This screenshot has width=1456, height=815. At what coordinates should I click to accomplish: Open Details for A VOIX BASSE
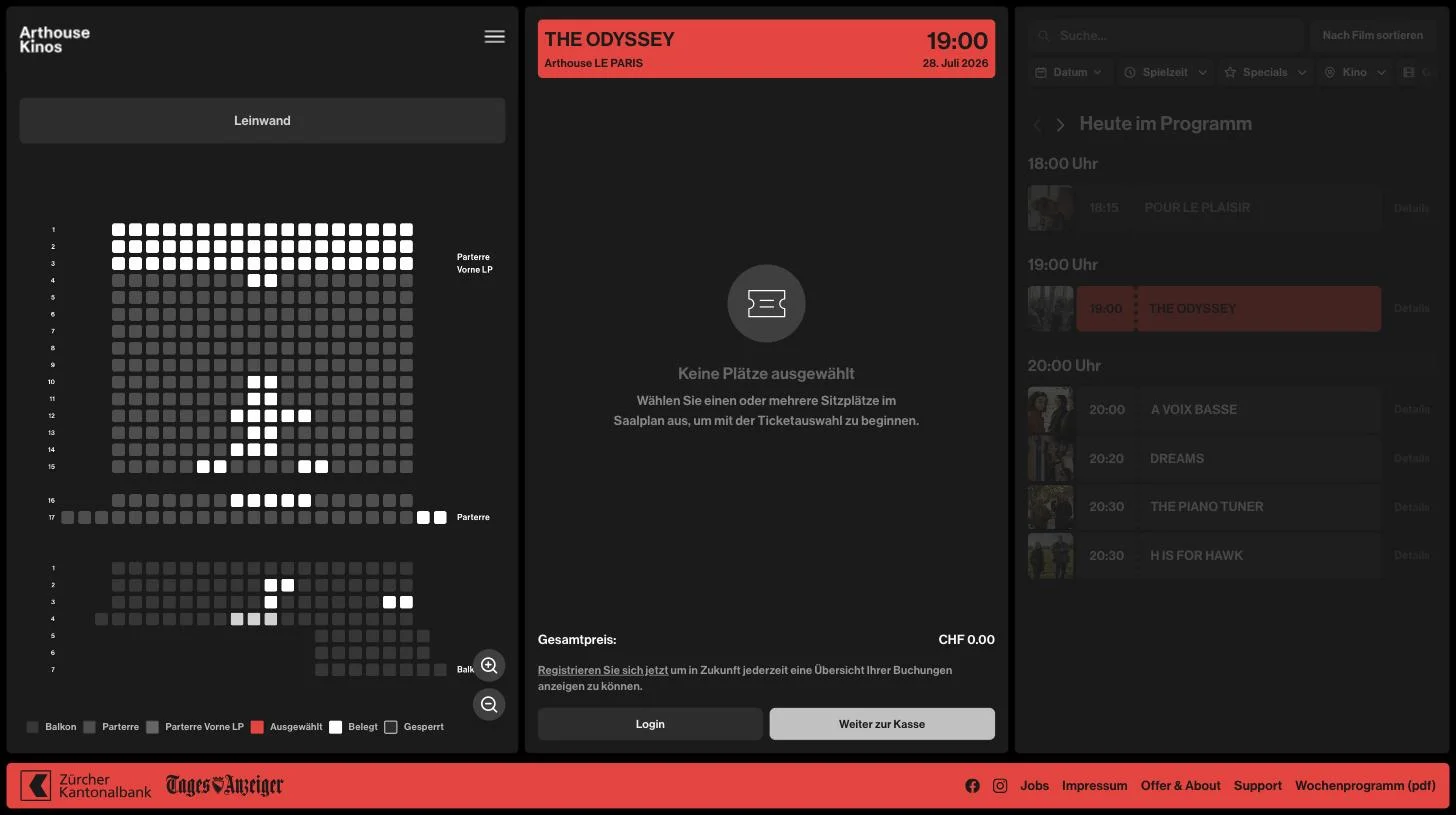pos(1411,410)
